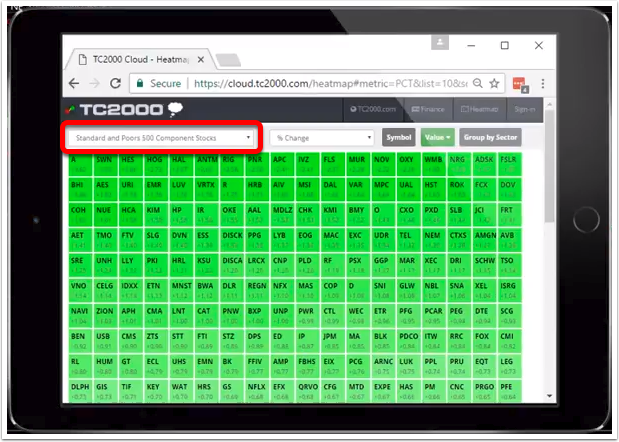Select the TC2000 Cloud - Heatmap tab

[x=140, y=60]
